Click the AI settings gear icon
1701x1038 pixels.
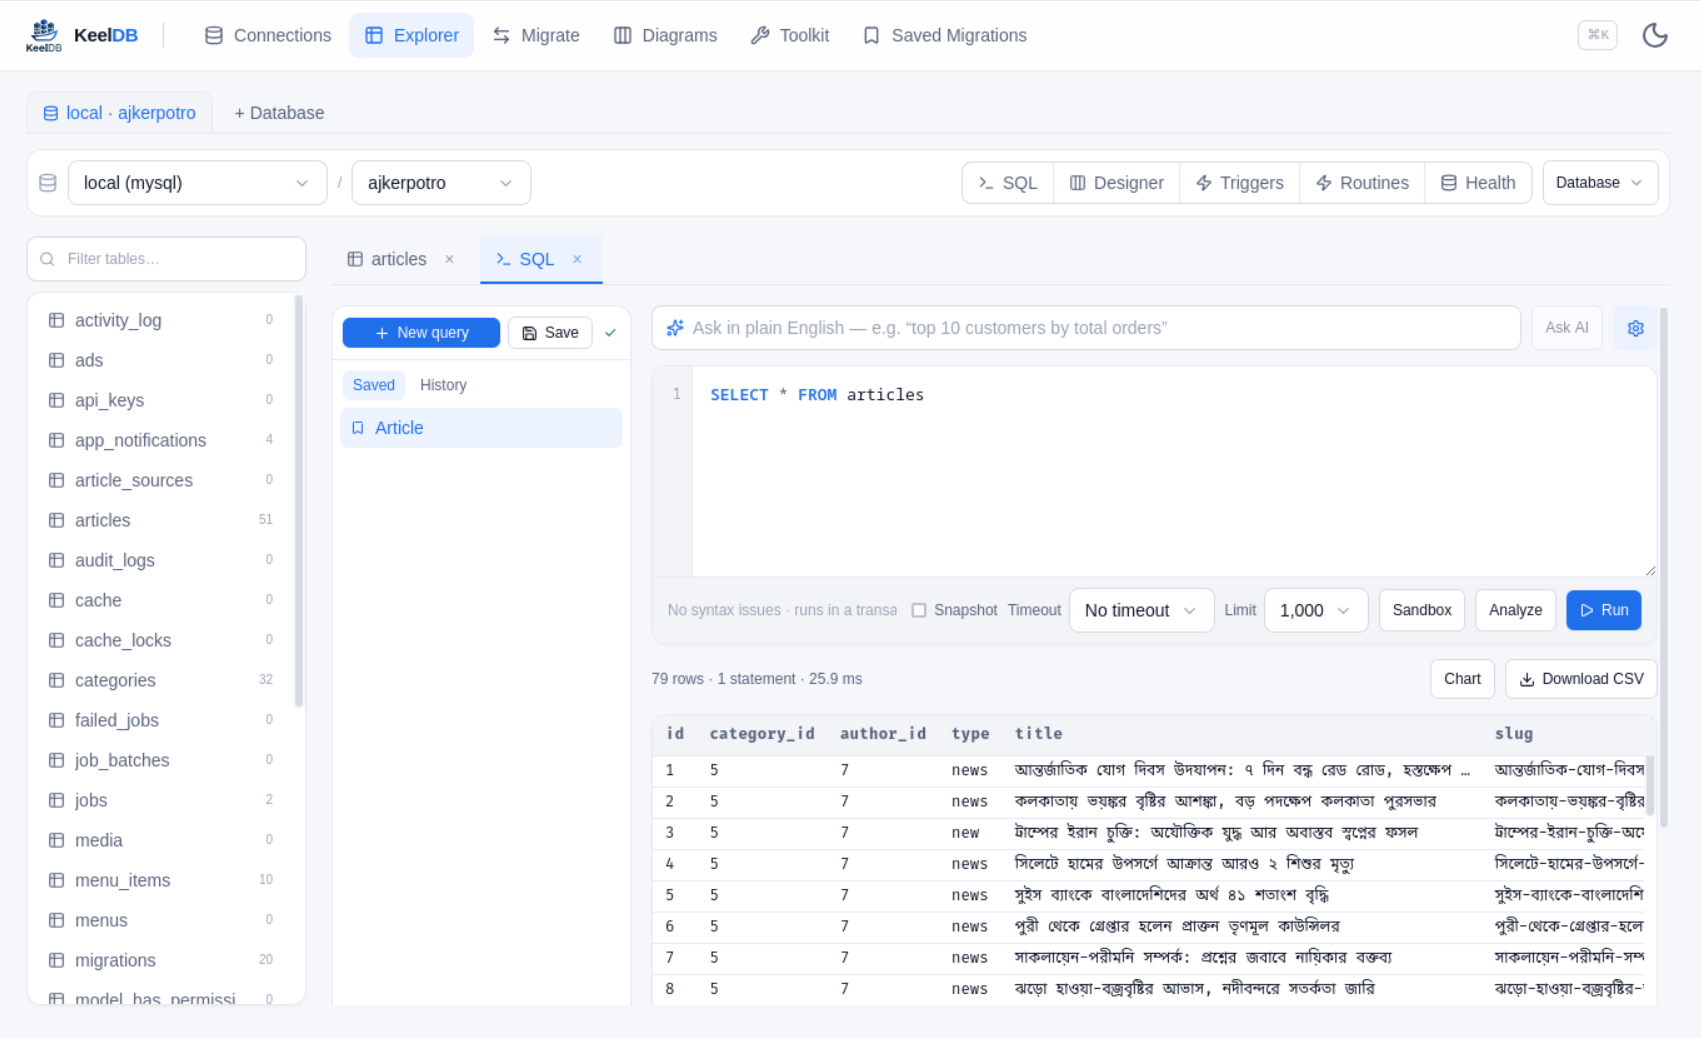tap(1635, 328)
